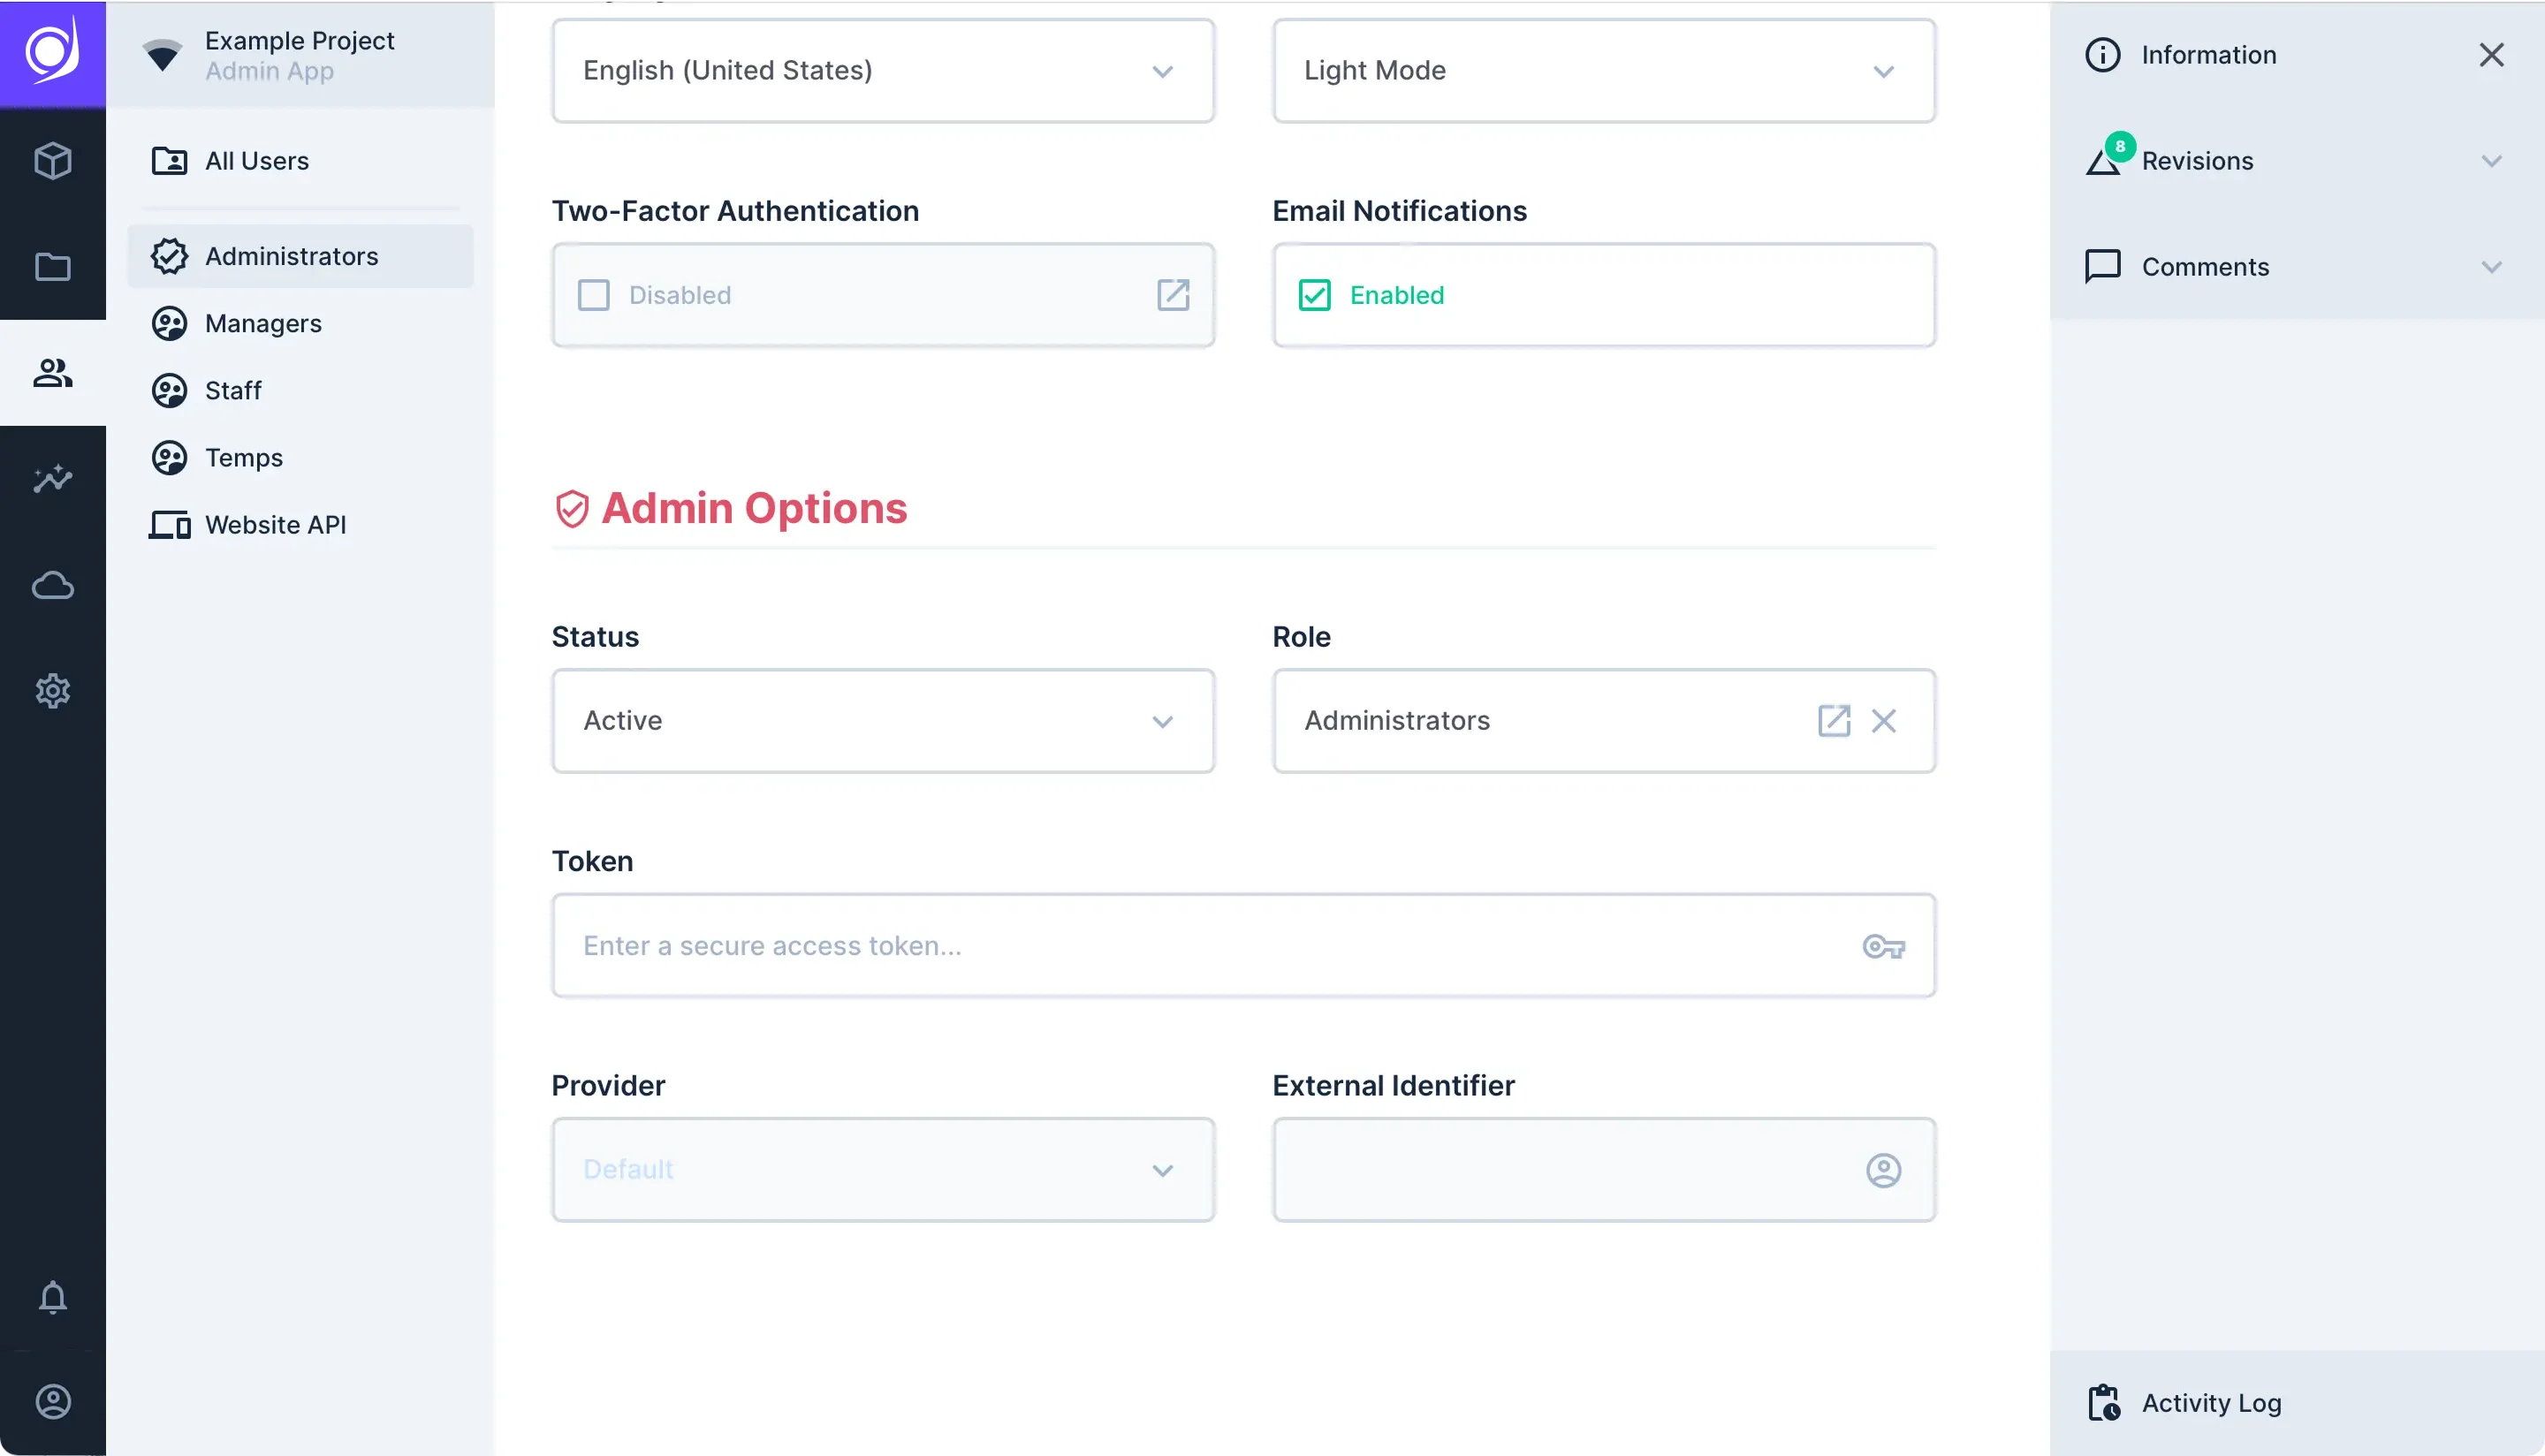Clear the Administrators role with the X icon
This screenshot has width=2545, height=1456.
point(1885,720)
